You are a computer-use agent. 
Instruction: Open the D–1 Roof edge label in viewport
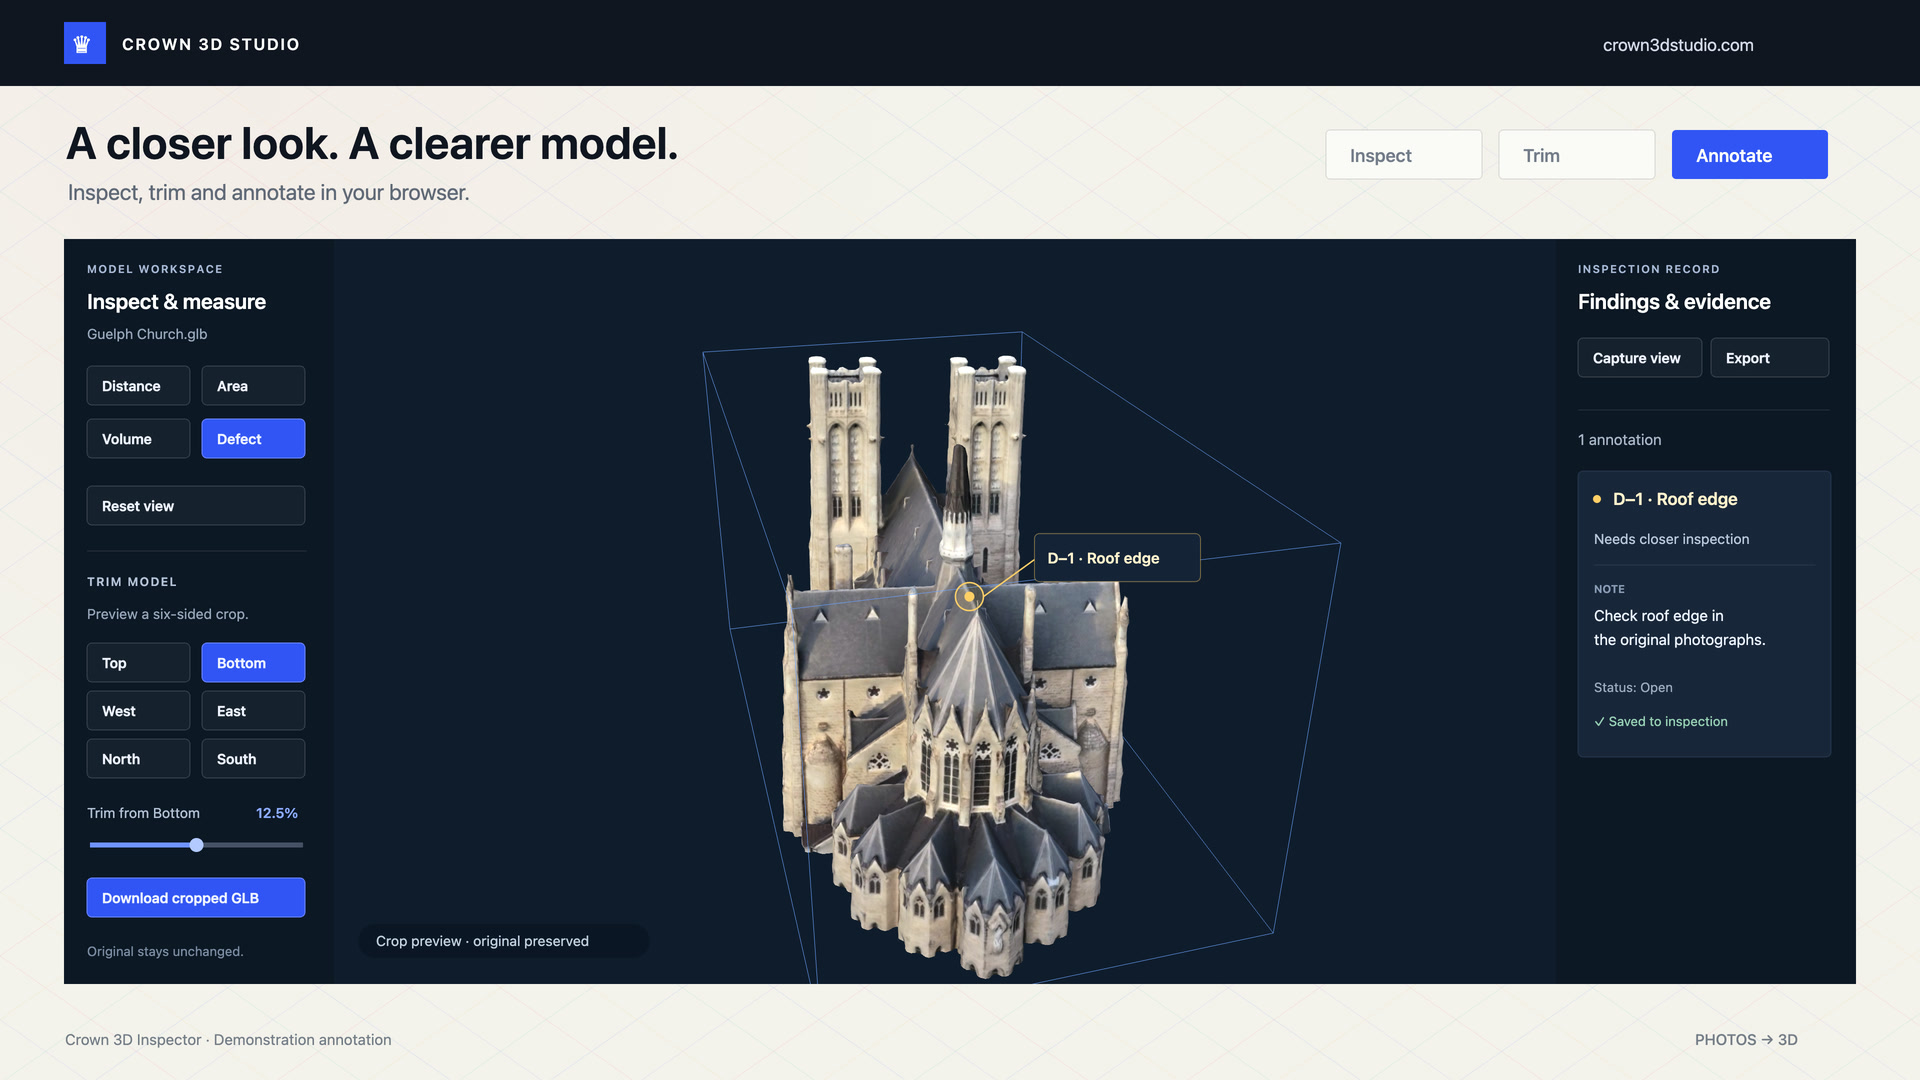(1117, 558)
